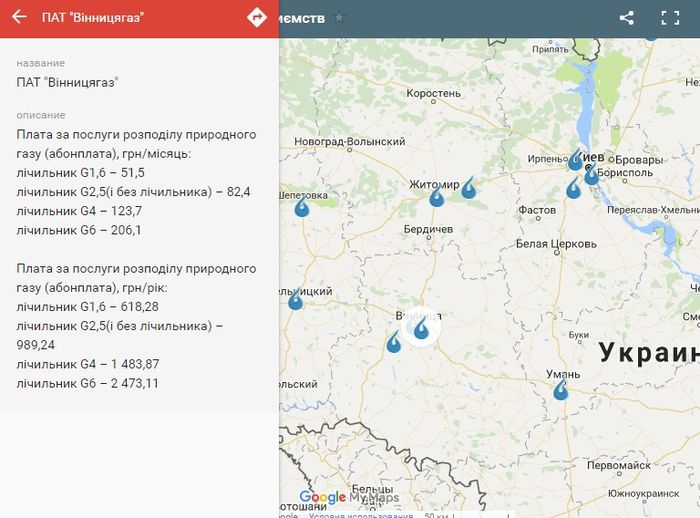Select the gas marker near Шепетовка
Screen dimensions: 700x518
(x=302, y=207)
